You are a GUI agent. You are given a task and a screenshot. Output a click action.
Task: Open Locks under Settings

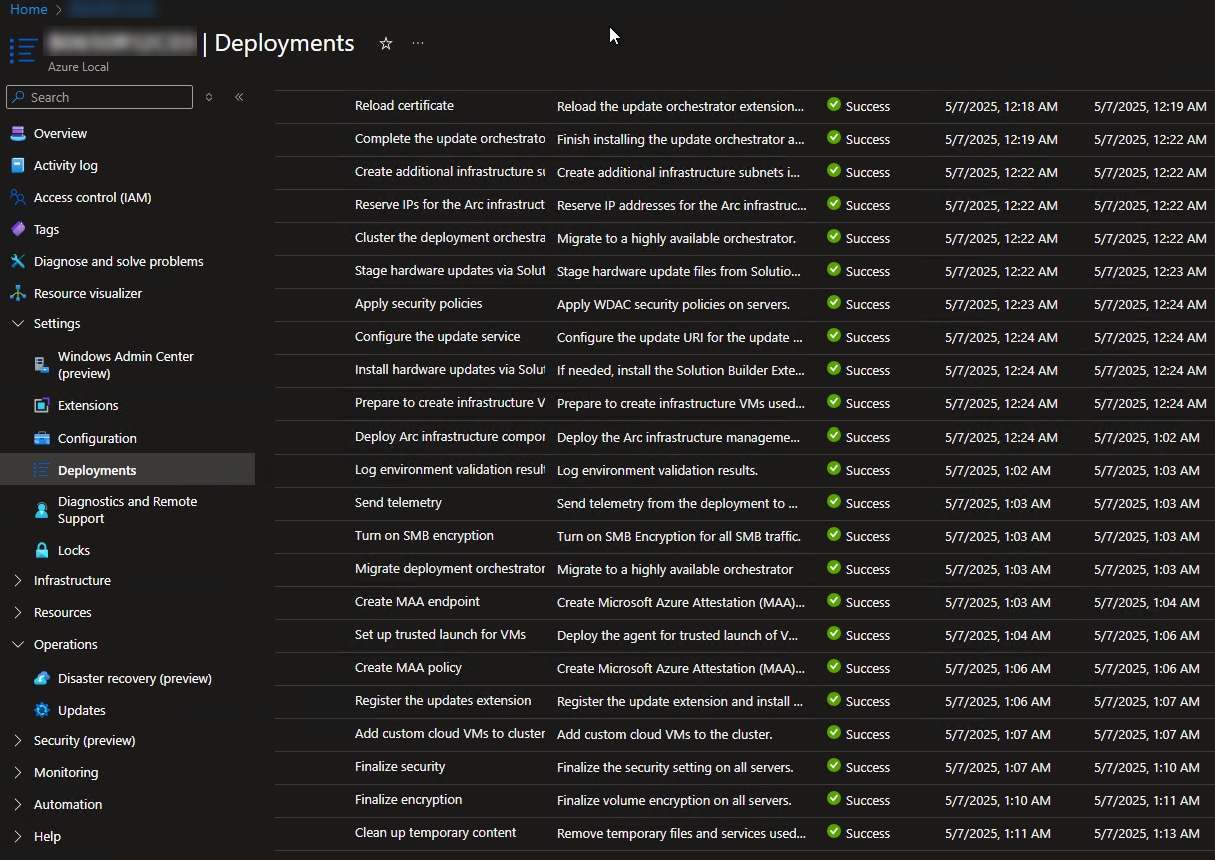click(x=74, y=550)
